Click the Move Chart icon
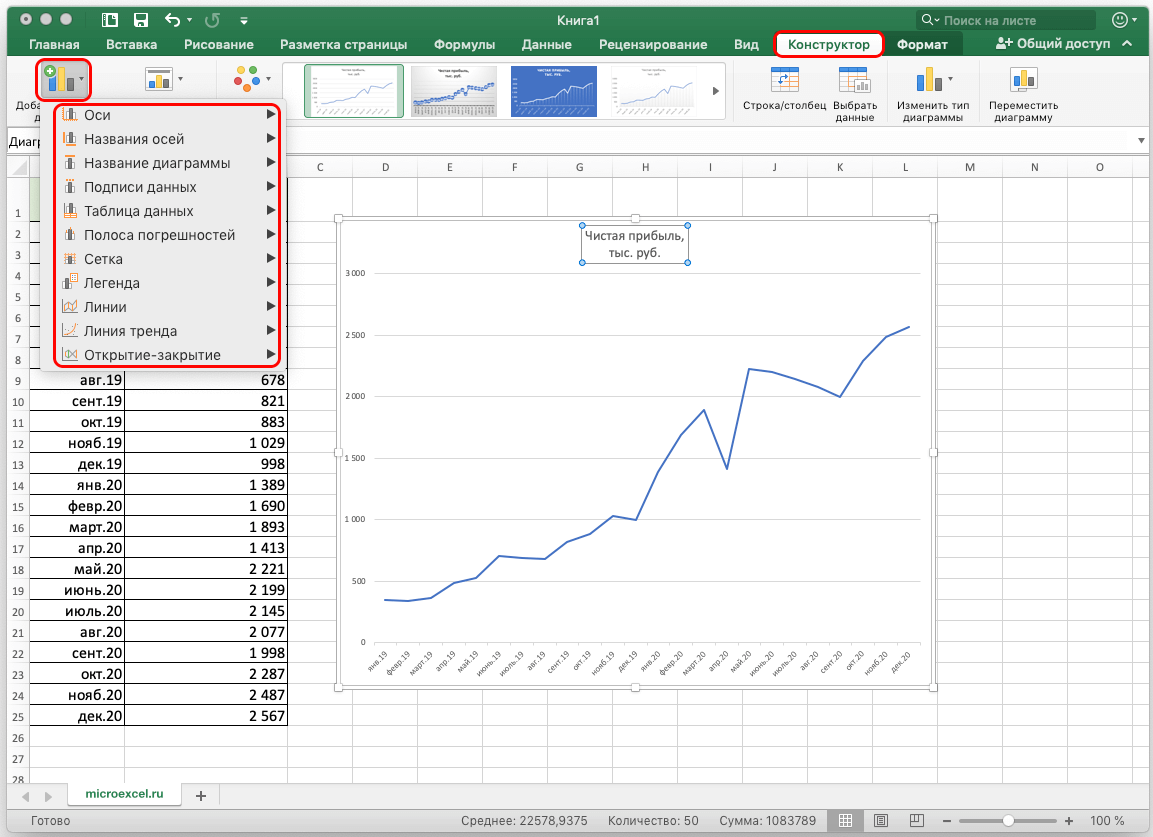 [1024, 79]
